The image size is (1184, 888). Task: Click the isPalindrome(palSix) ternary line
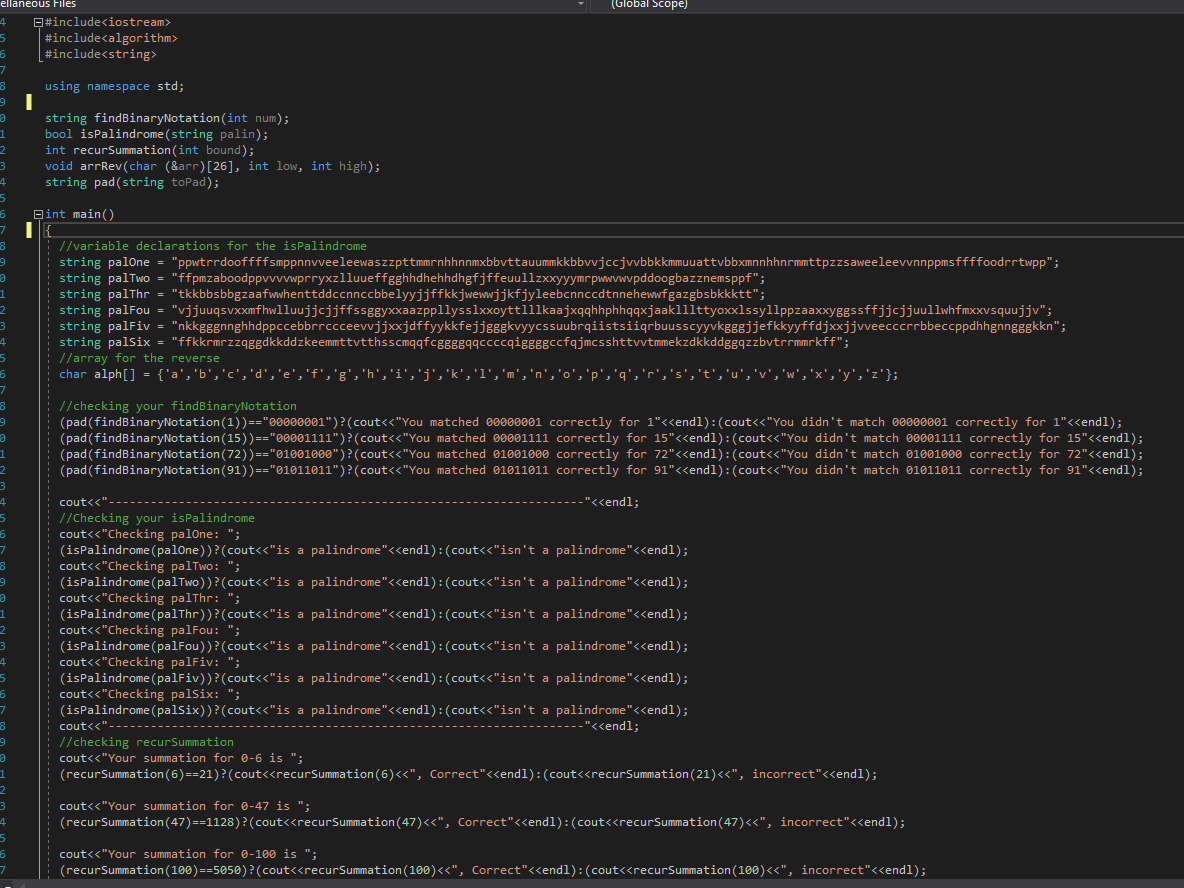[x=374, y=711]
